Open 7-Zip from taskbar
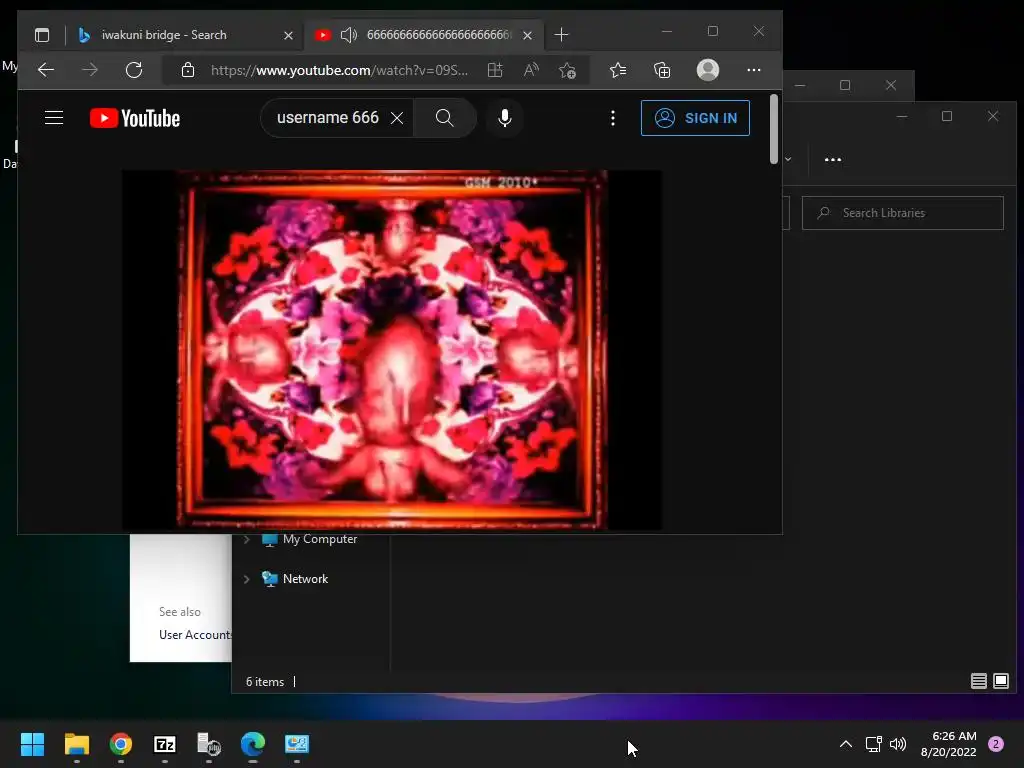1024x768 pixels. coord(165,744)
